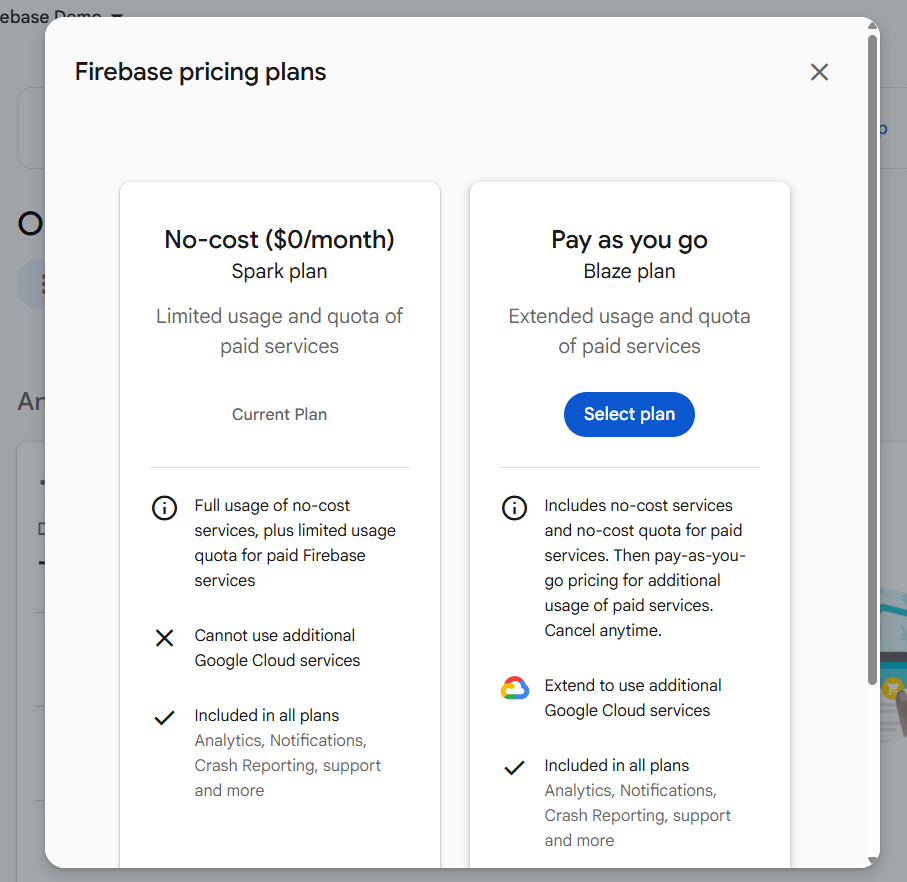Screen dimensions: 907x882
Task: Open the Firebase Demo project dropdown arrow
Action: (117, 16)
